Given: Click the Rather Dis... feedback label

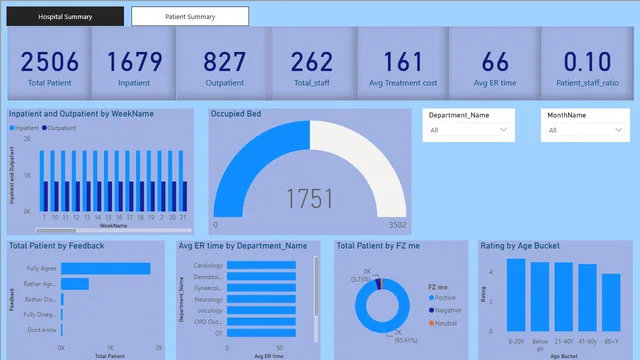Looking at the screenshot, I should 40,299.
